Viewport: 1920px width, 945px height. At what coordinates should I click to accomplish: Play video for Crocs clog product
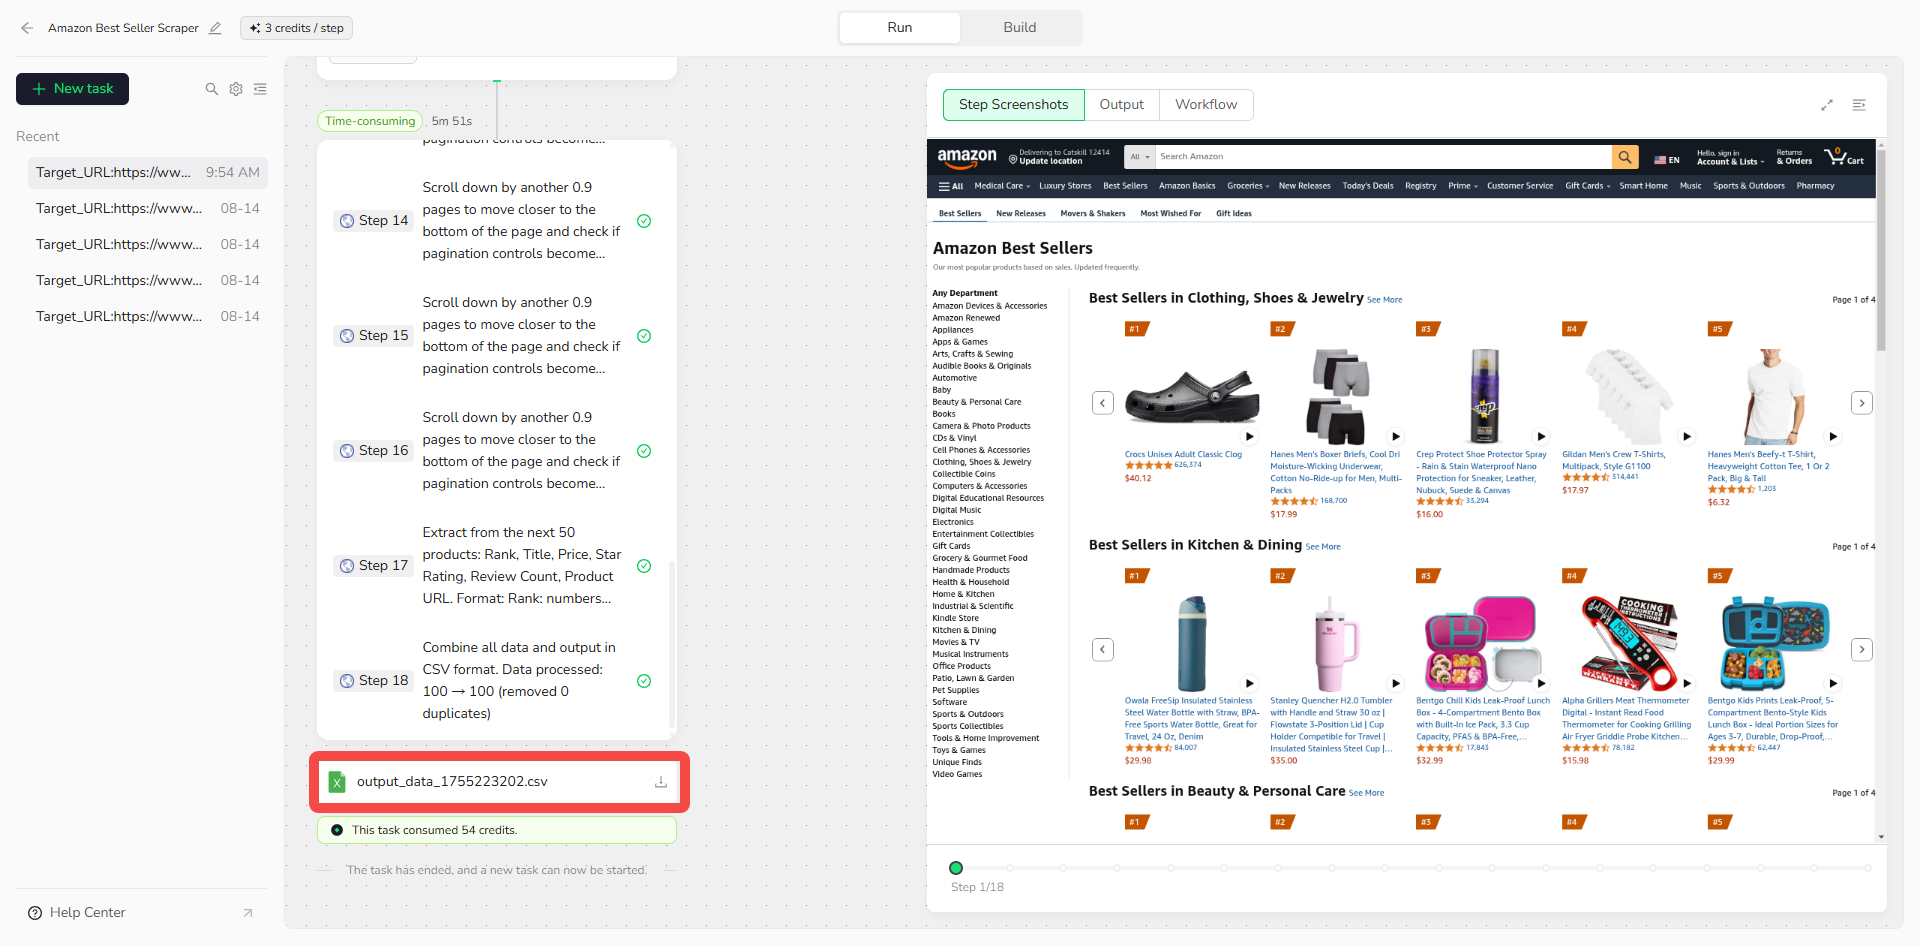1250,437
